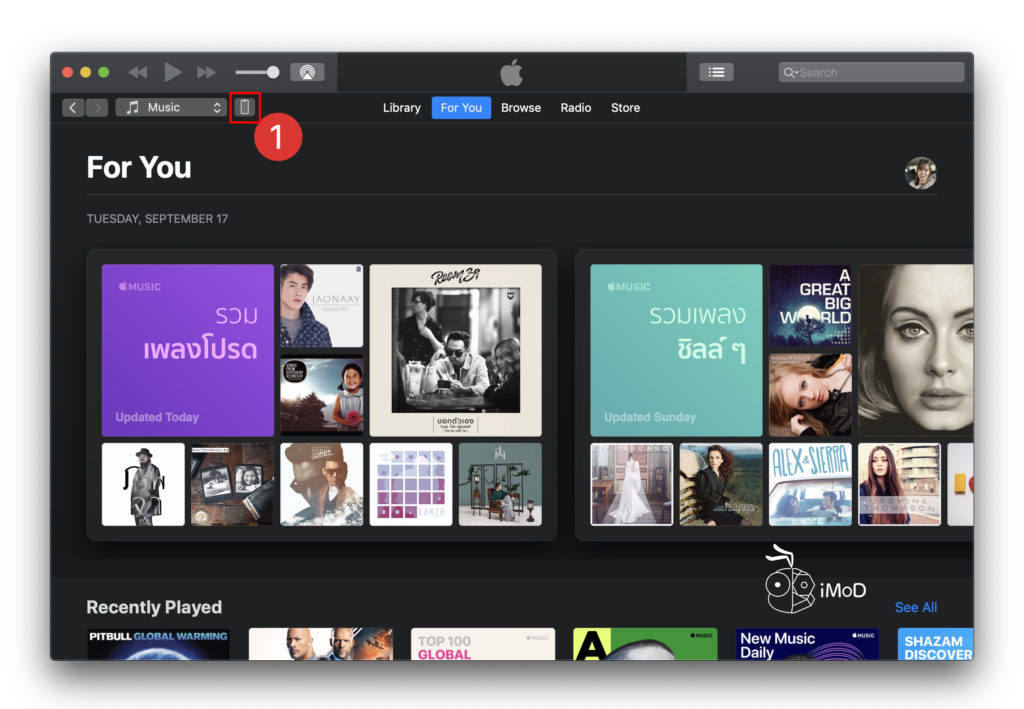Click the back navigation arrow
The image size is (1024, 709).
click(x=73, y=107)
